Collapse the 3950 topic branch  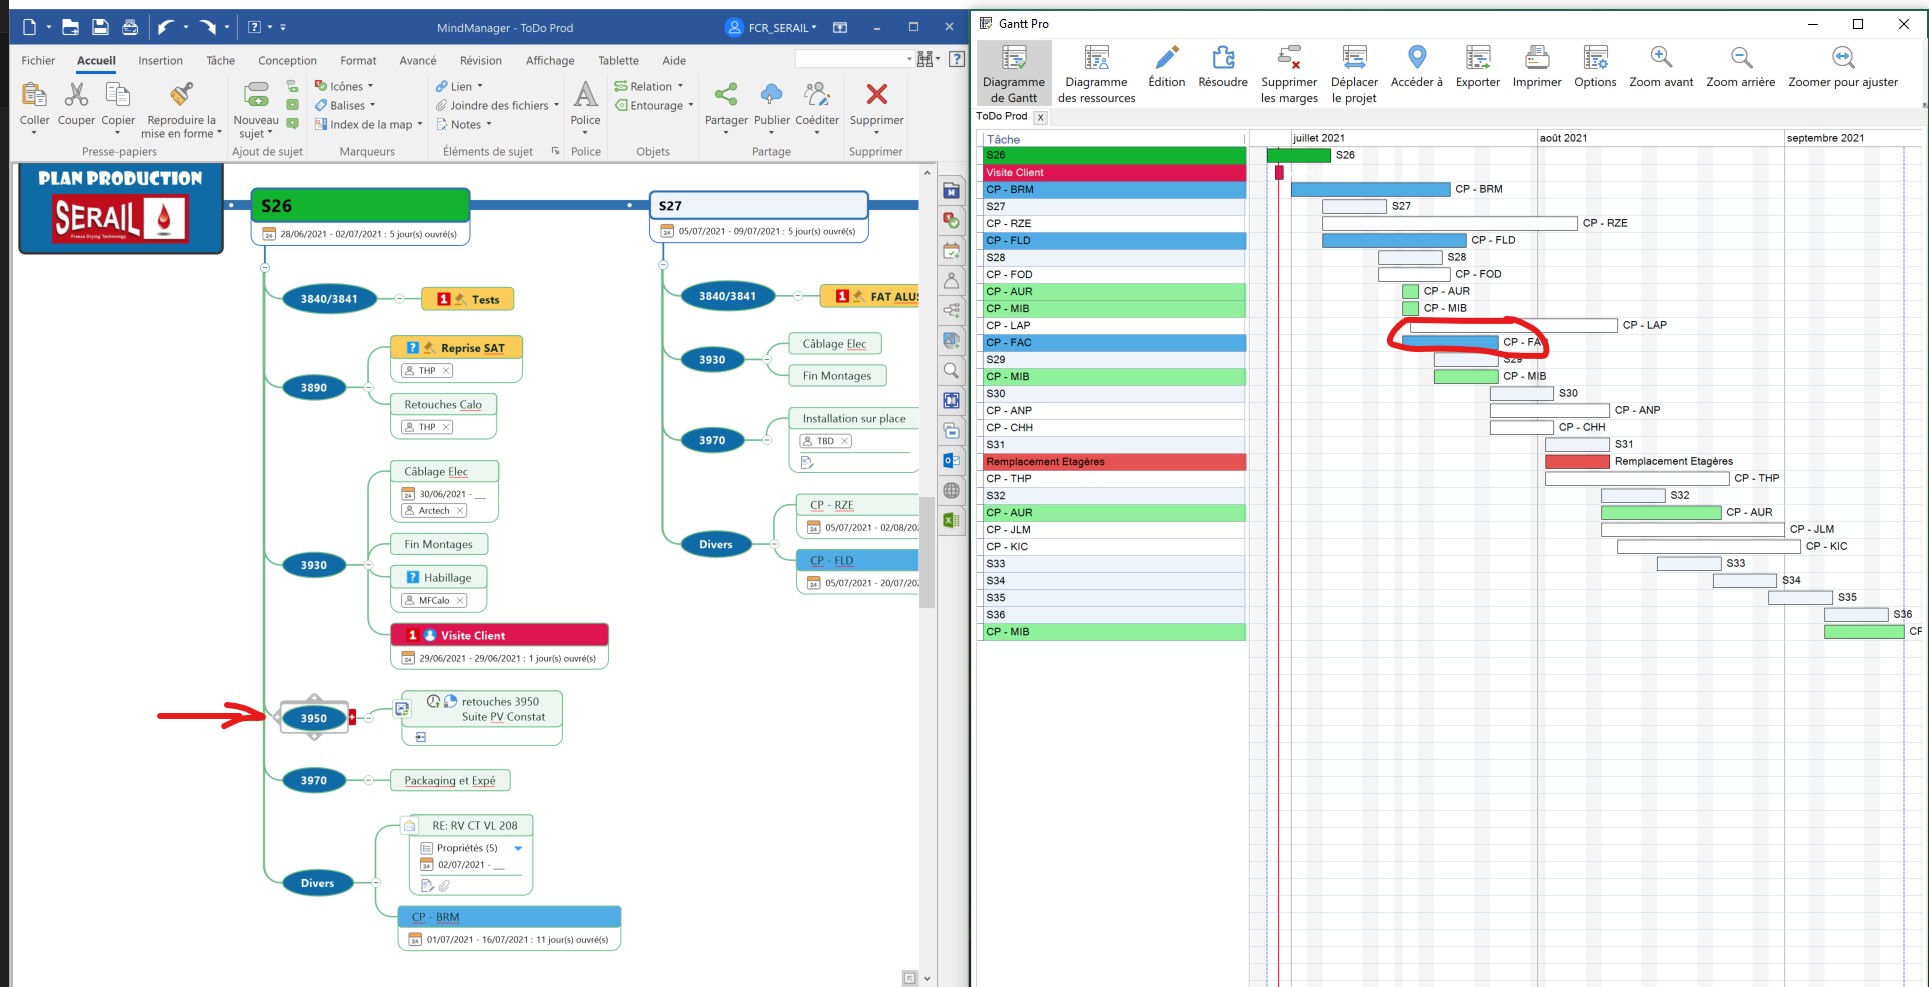(369, 718)
